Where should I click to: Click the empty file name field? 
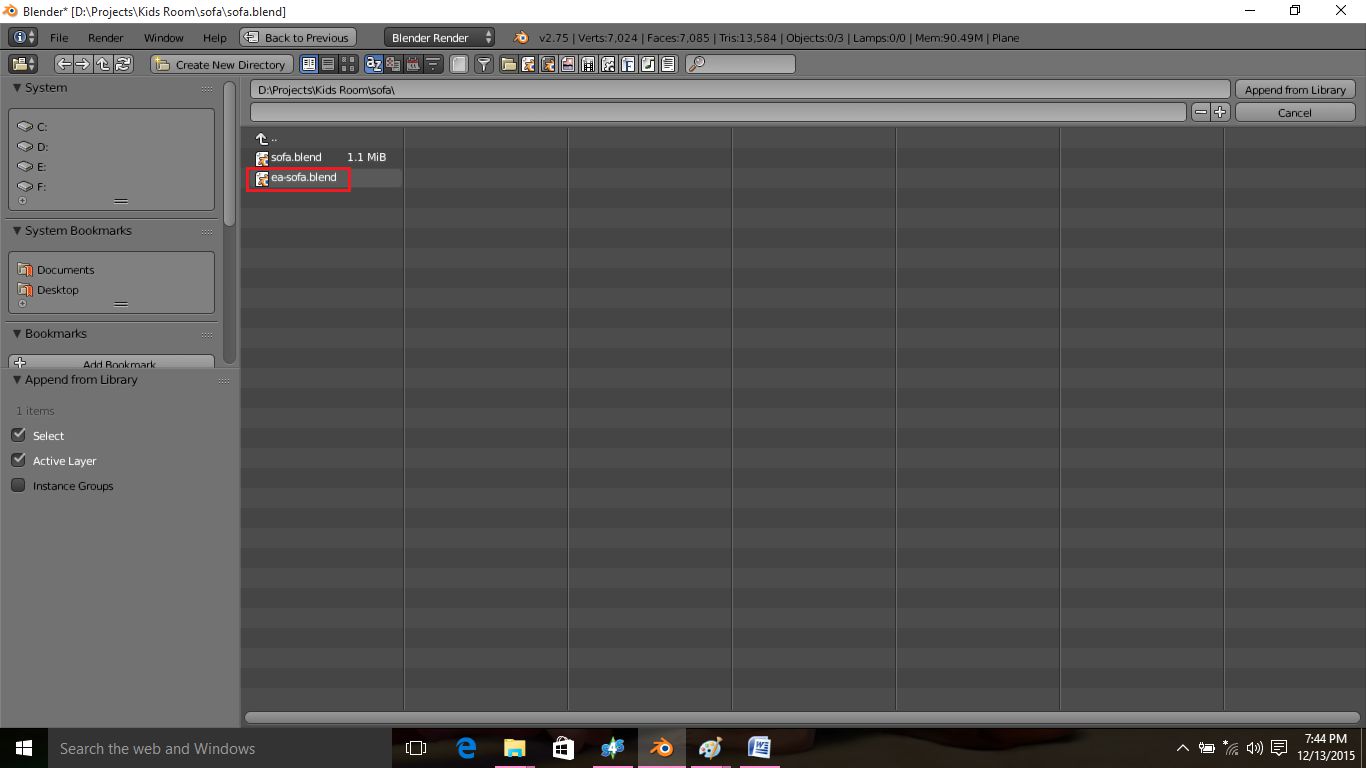tap(718, 112)
